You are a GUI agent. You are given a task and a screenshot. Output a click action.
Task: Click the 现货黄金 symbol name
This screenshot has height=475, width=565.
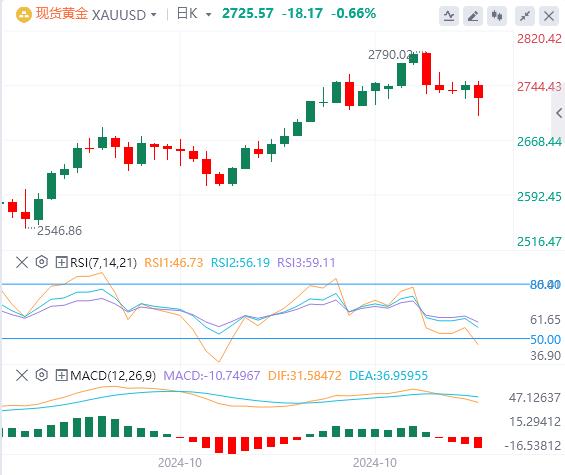[x=61, y=14]
